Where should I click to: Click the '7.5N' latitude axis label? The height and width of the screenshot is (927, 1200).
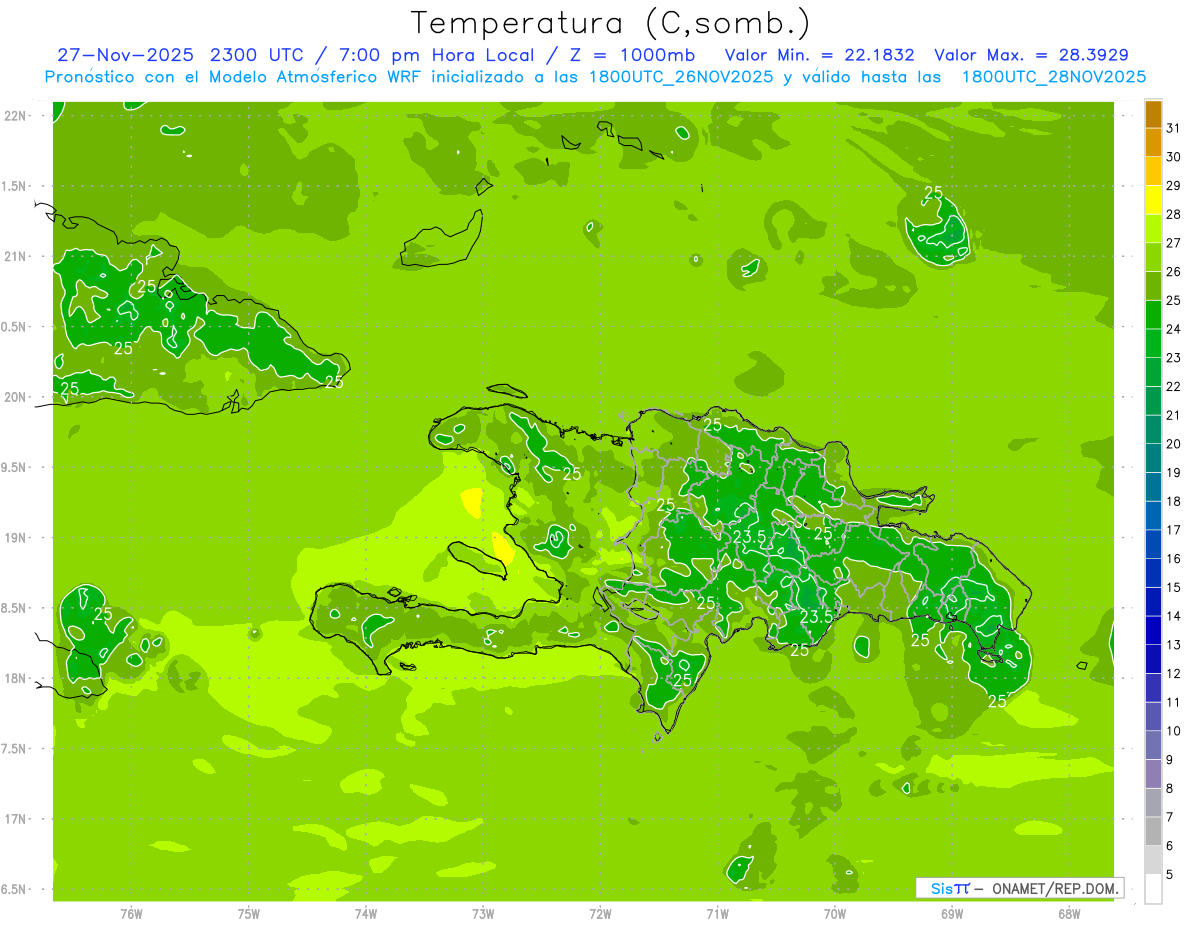pos(15,748)
